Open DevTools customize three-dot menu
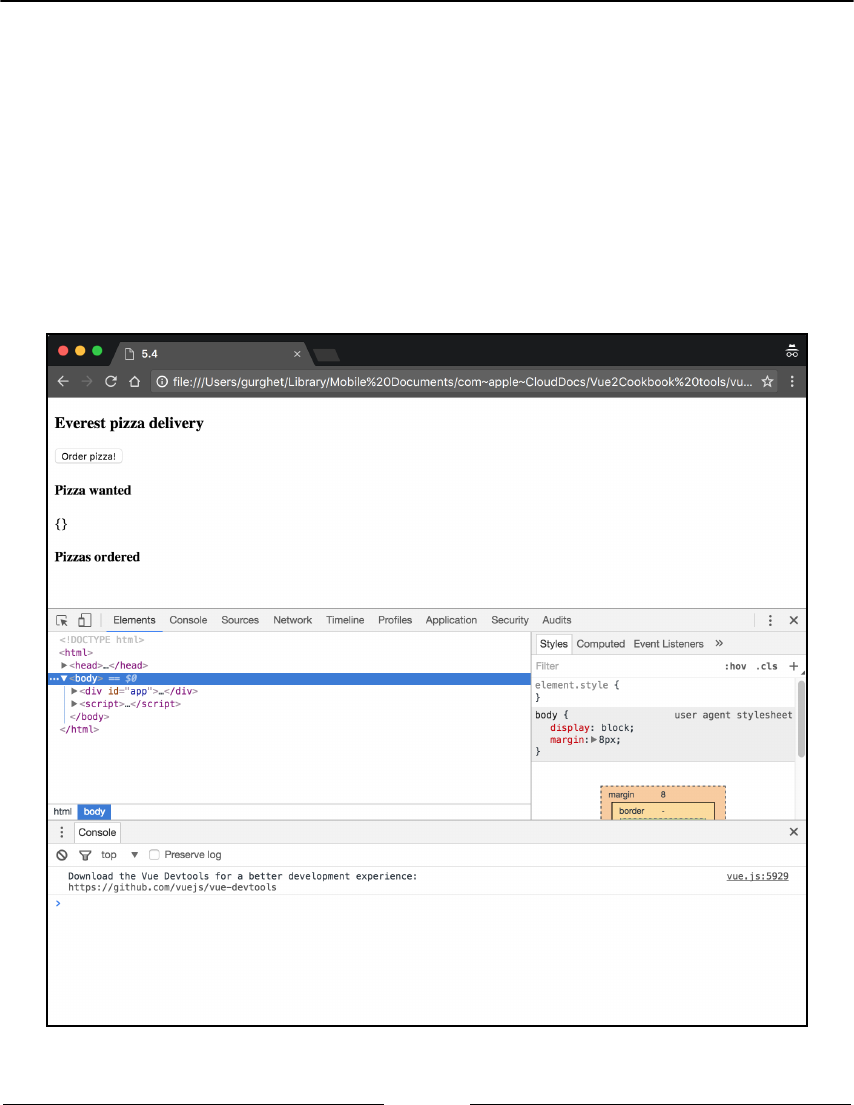The image size is (854, 1105). [x=770, y=620]
